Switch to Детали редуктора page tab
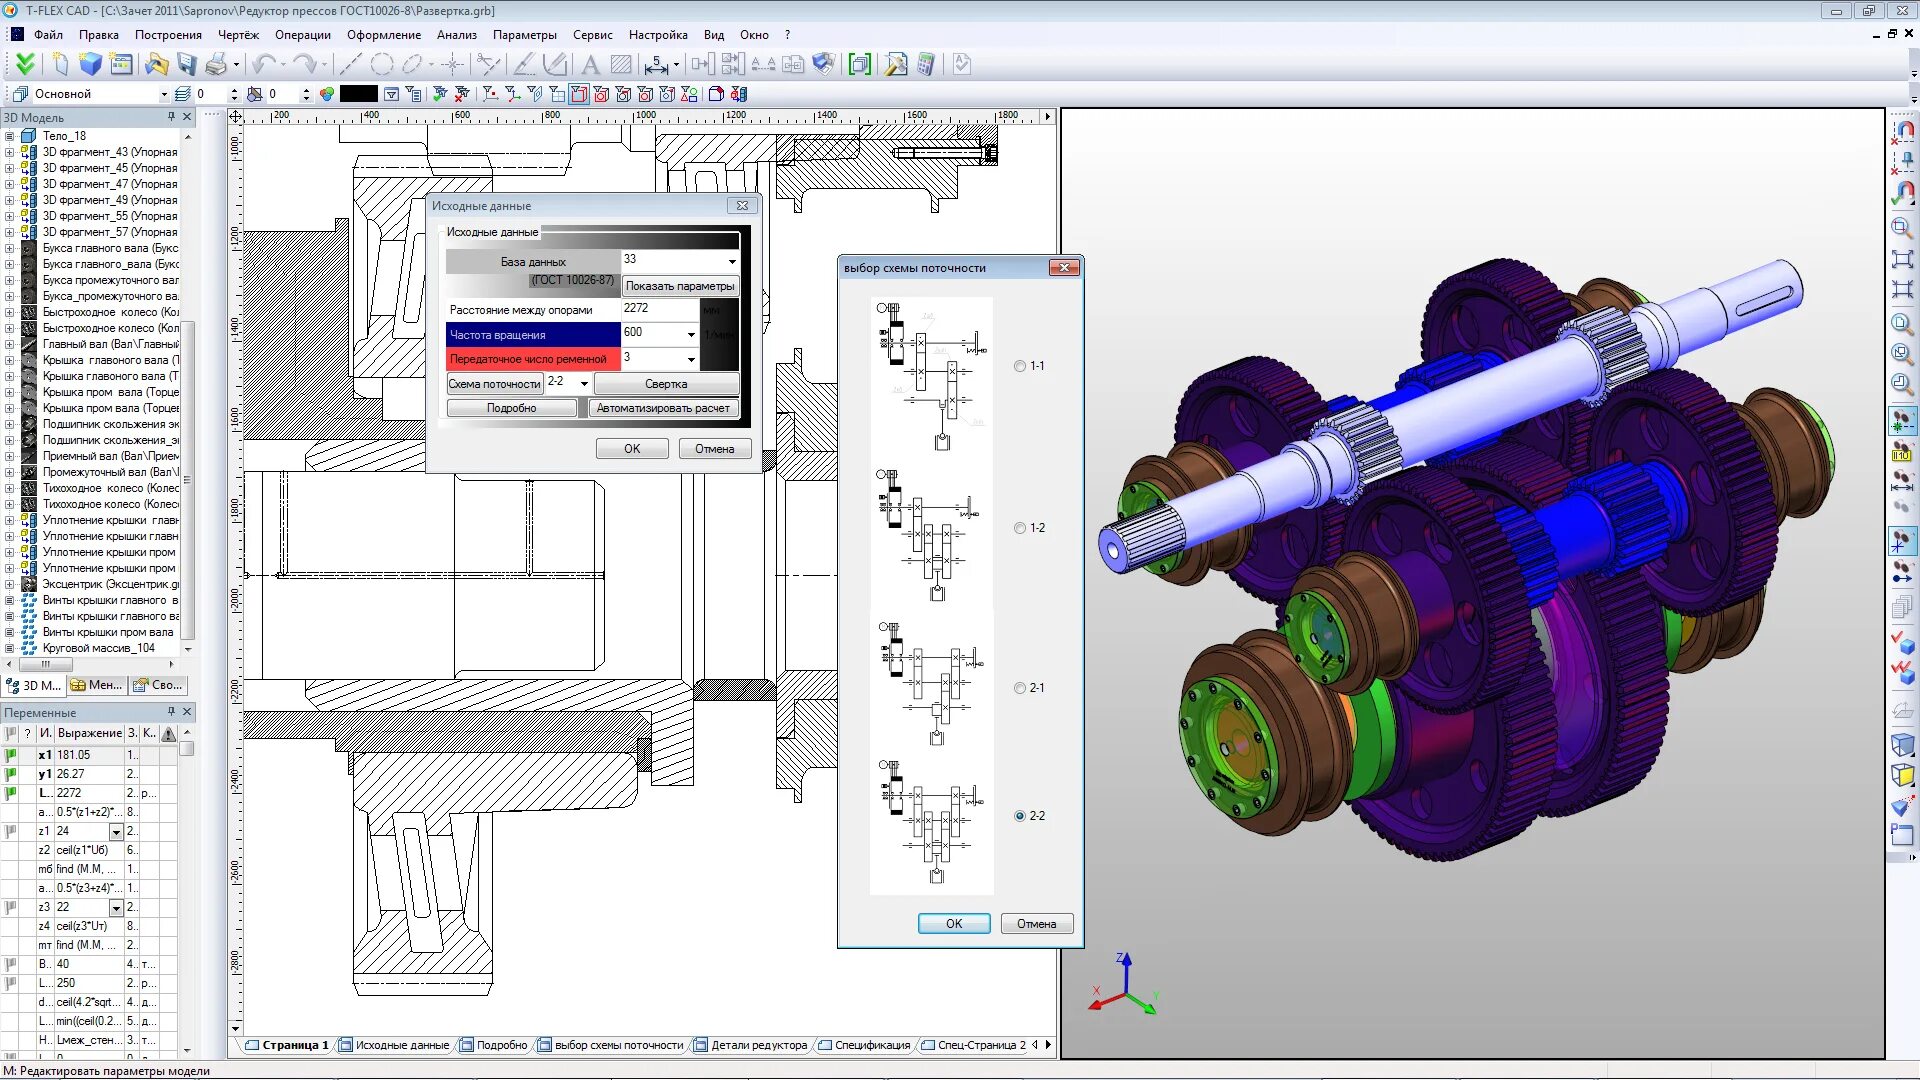This screenshot has width=1920, height=1080. coord(758,1045)
